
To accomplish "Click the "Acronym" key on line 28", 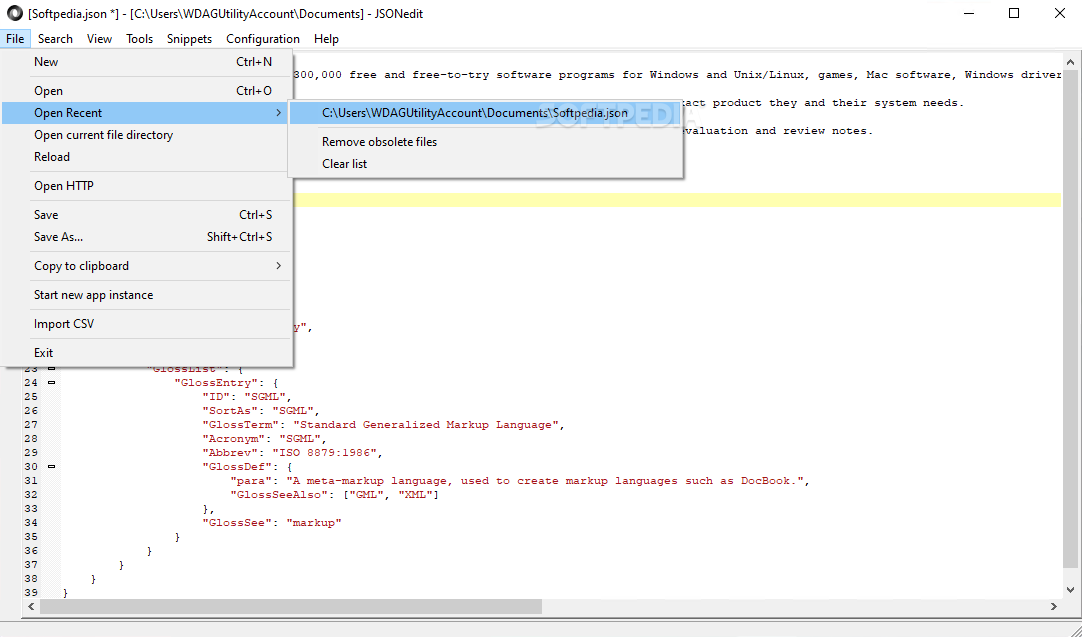I will (233, 438).
